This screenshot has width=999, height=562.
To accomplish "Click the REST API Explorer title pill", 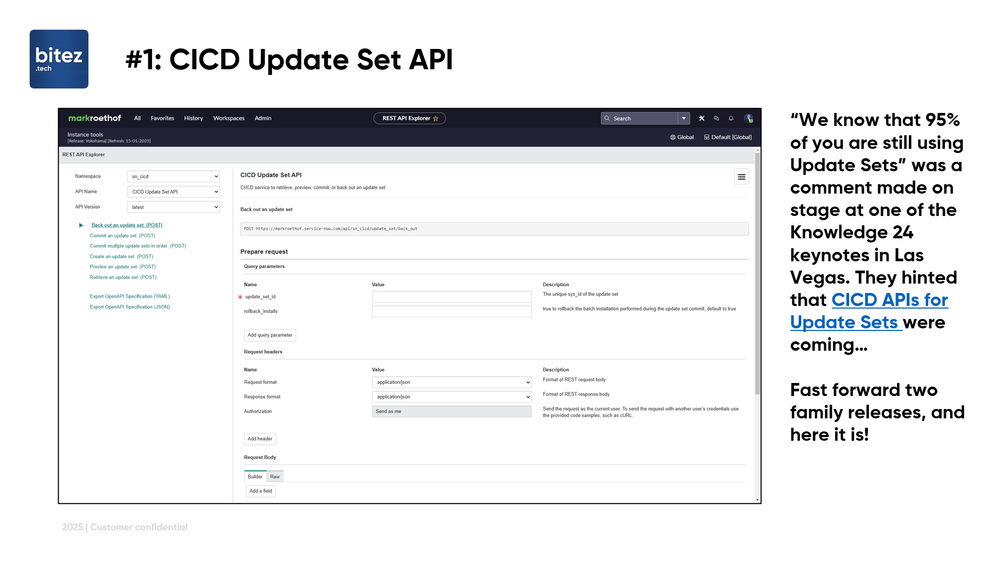I will 409,119.
